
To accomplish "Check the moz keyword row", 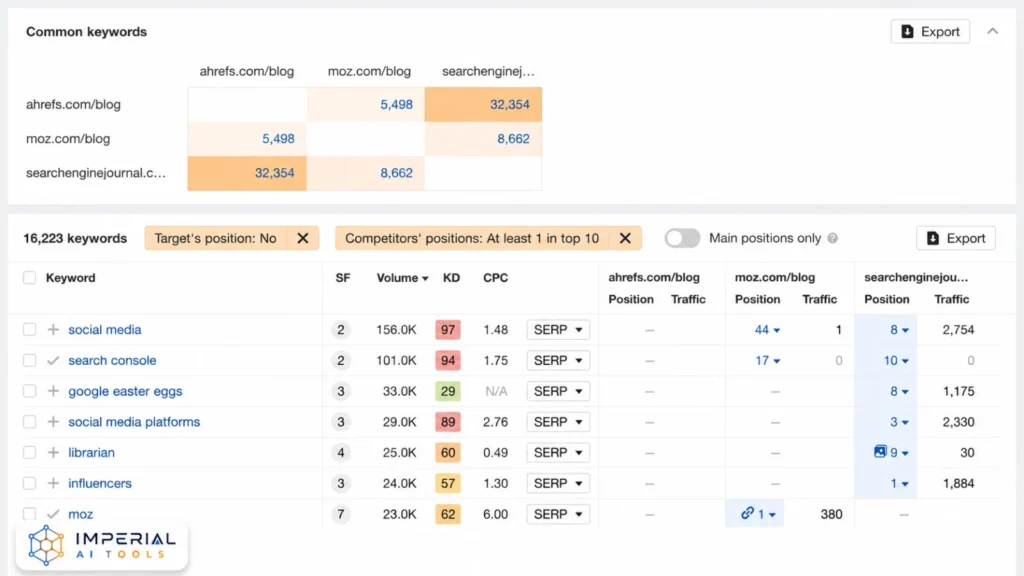I will [x=29, y=514].
